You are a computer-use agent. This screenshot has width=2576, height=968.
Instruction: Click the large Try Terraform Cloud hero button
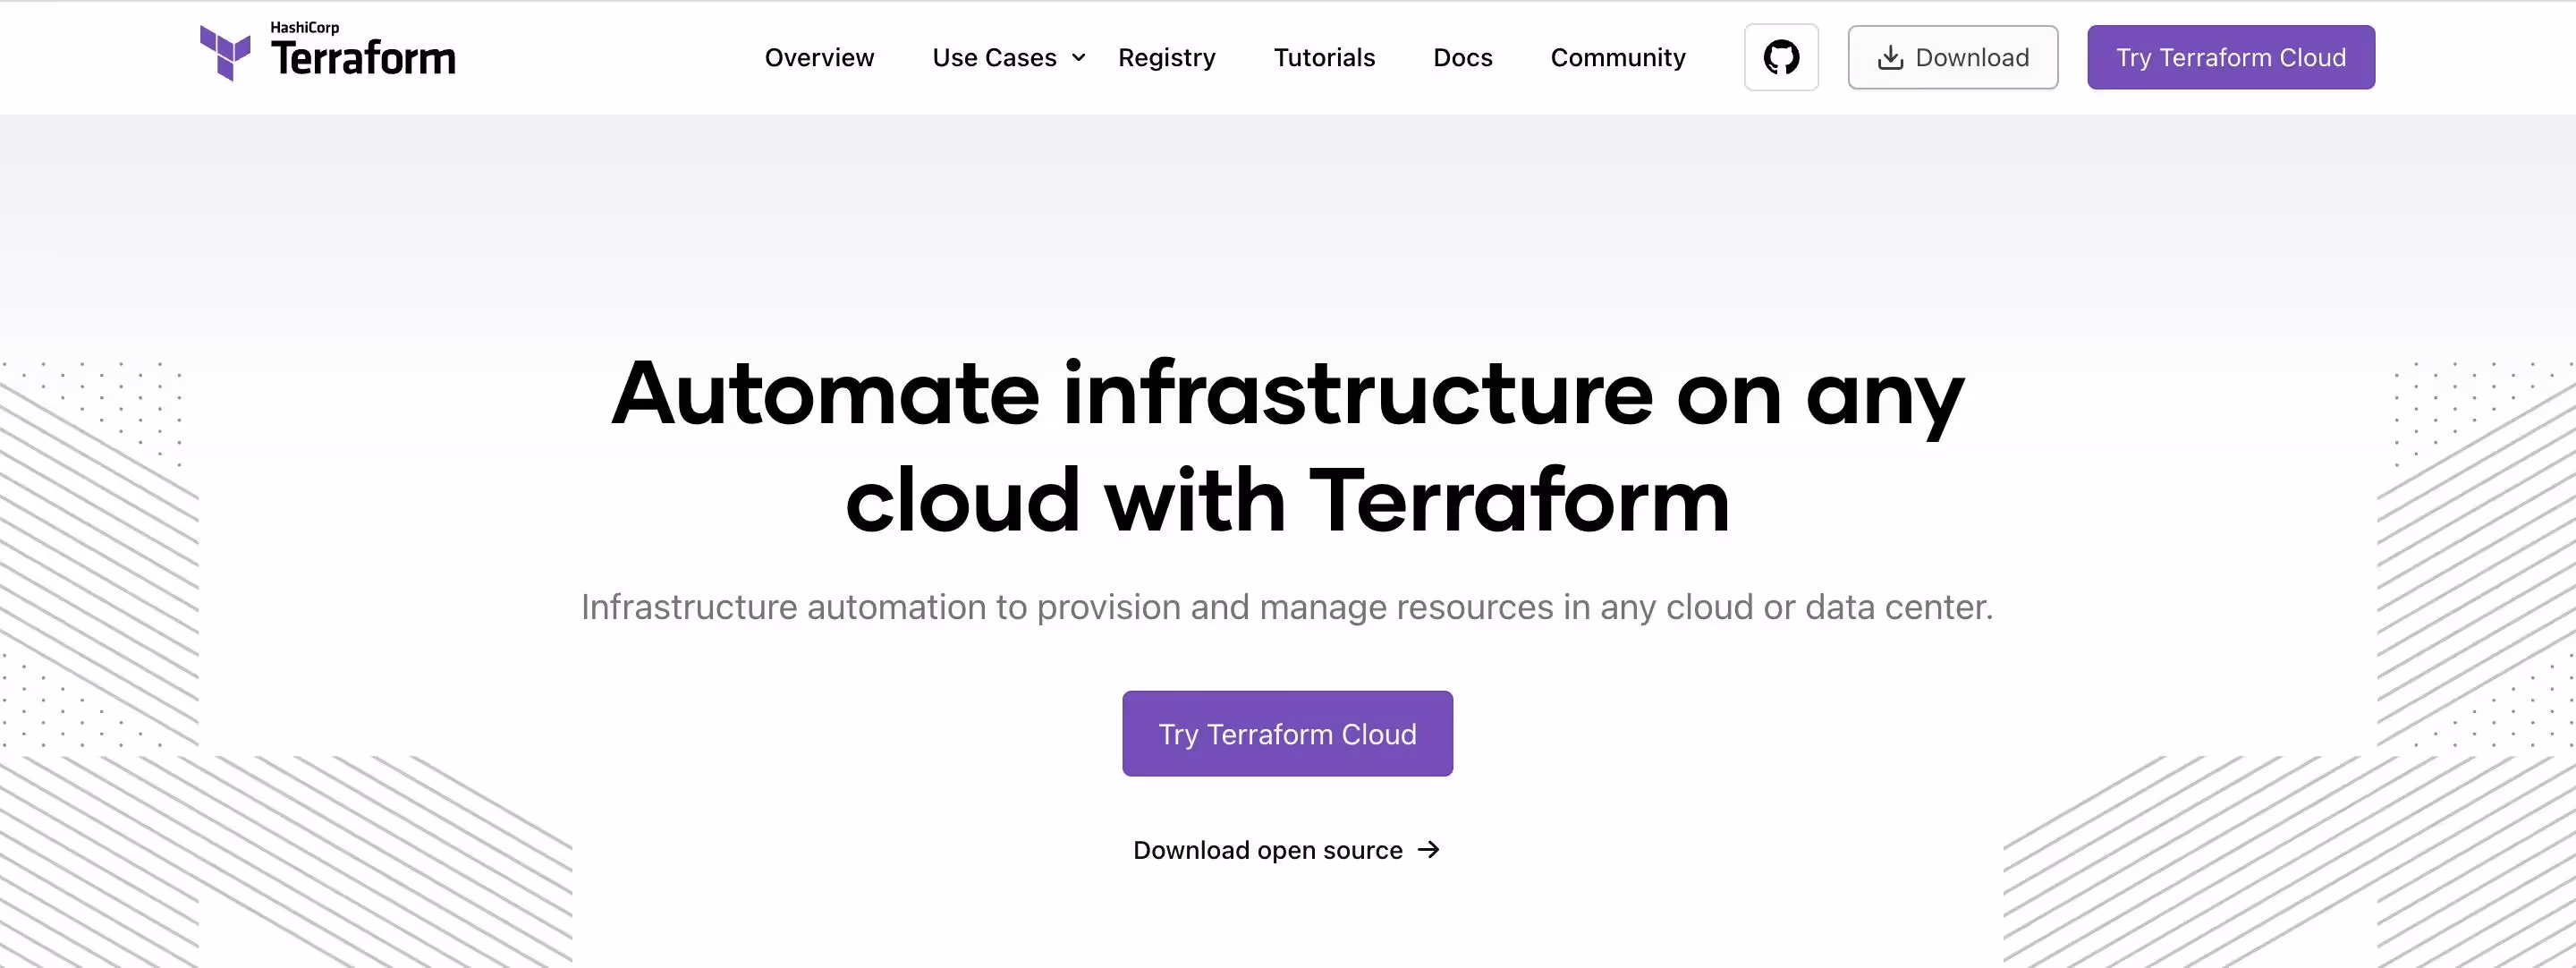tap(1287, 733)
